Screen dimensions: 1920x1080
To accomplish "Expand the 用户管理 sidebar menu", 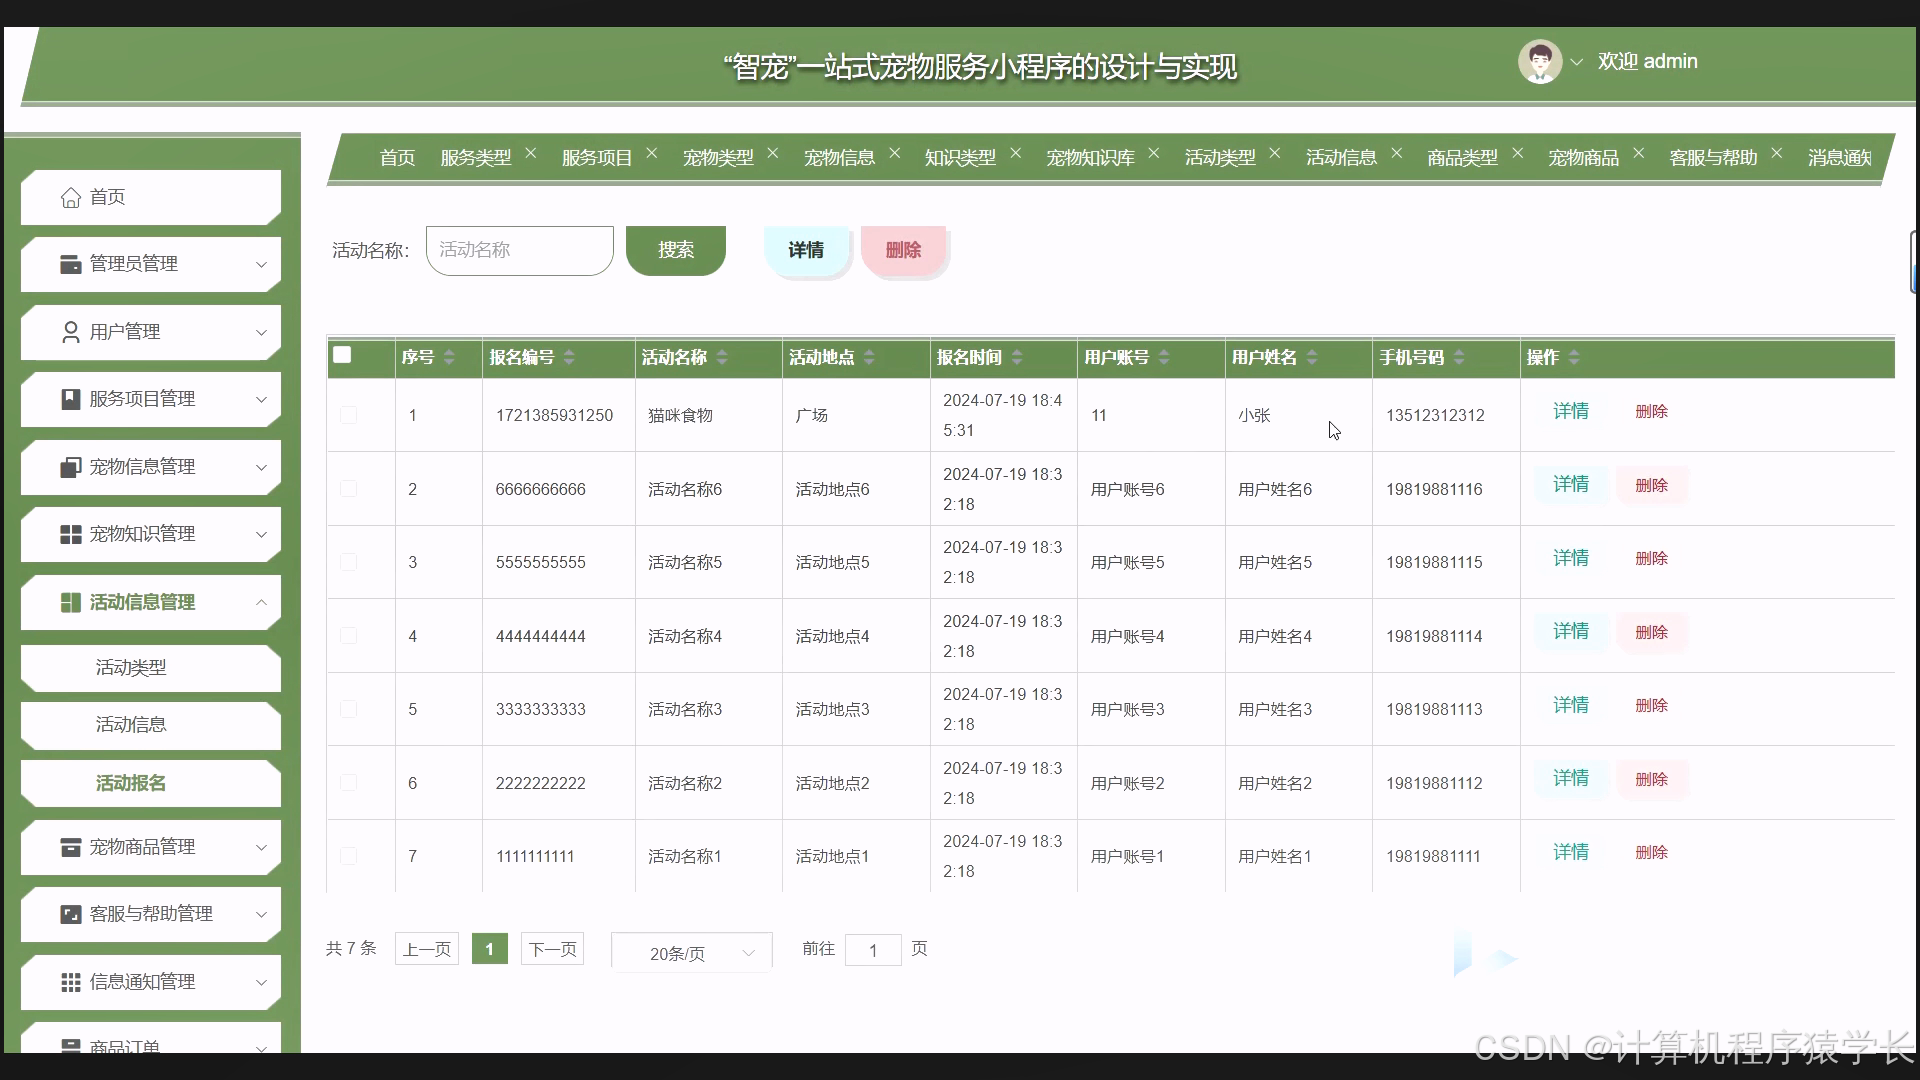I will (262, 331).
